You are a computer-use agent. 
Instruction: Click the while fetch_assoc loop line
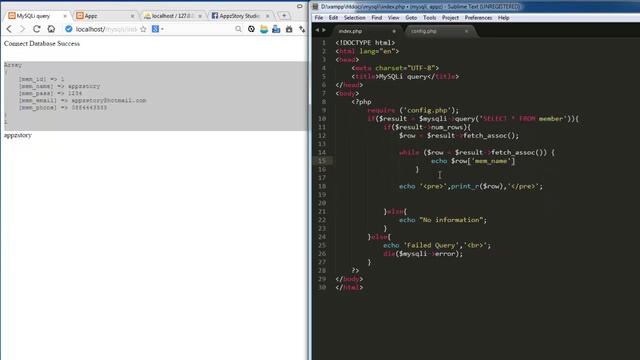[x=477, y=152]
